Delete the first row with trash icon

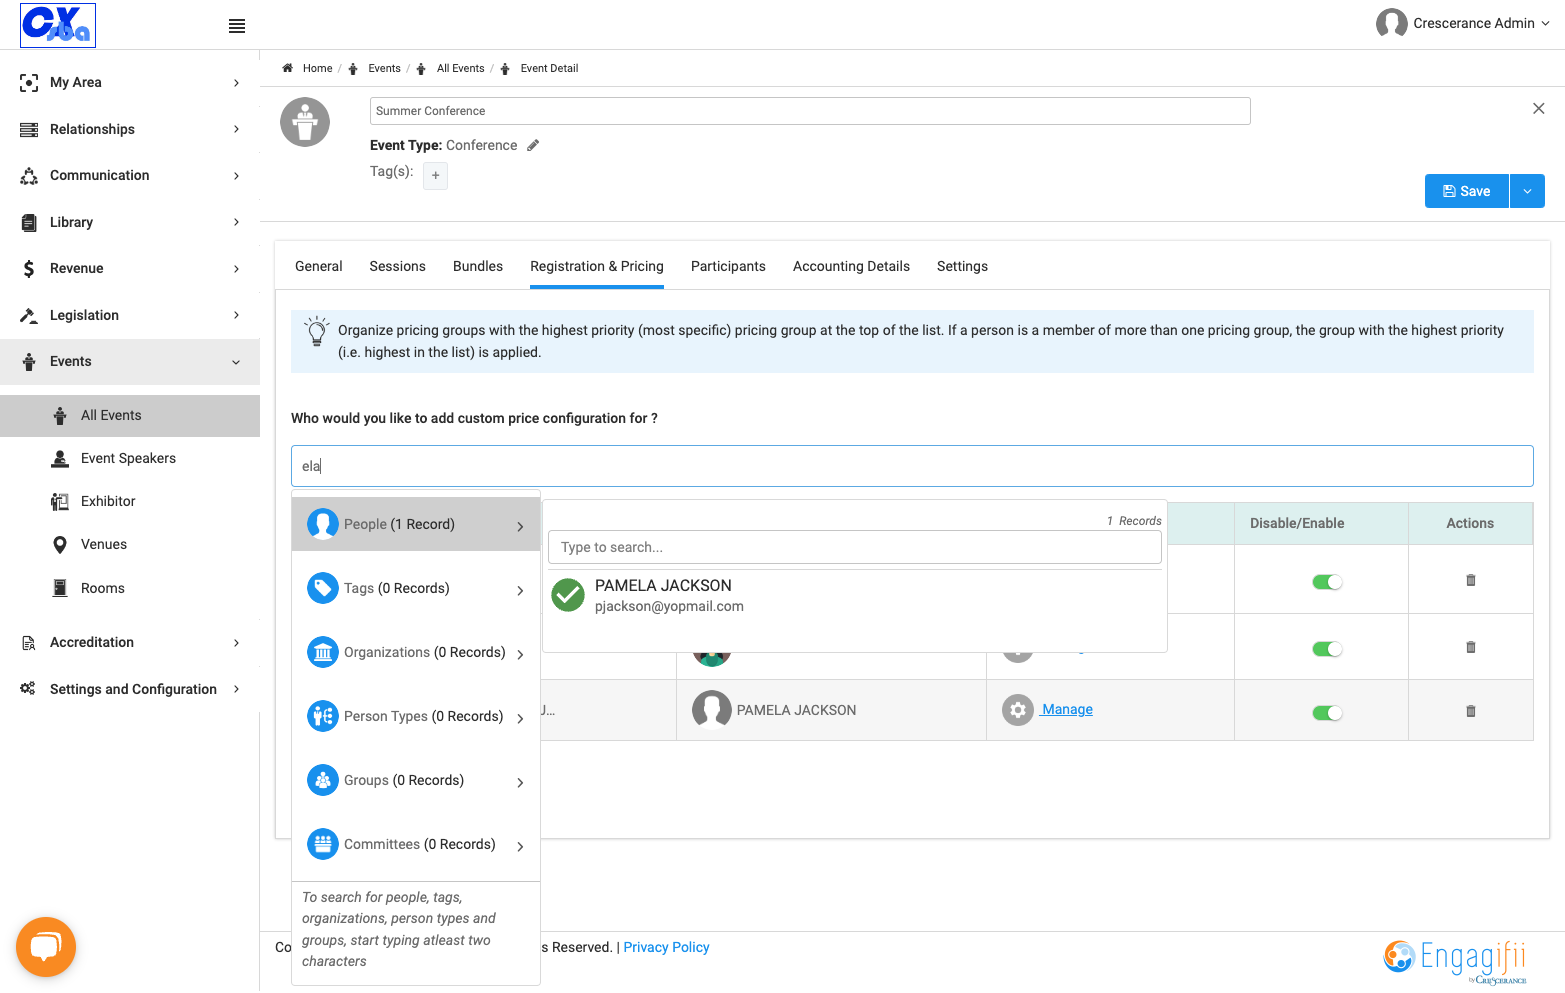pos(1470,580)
